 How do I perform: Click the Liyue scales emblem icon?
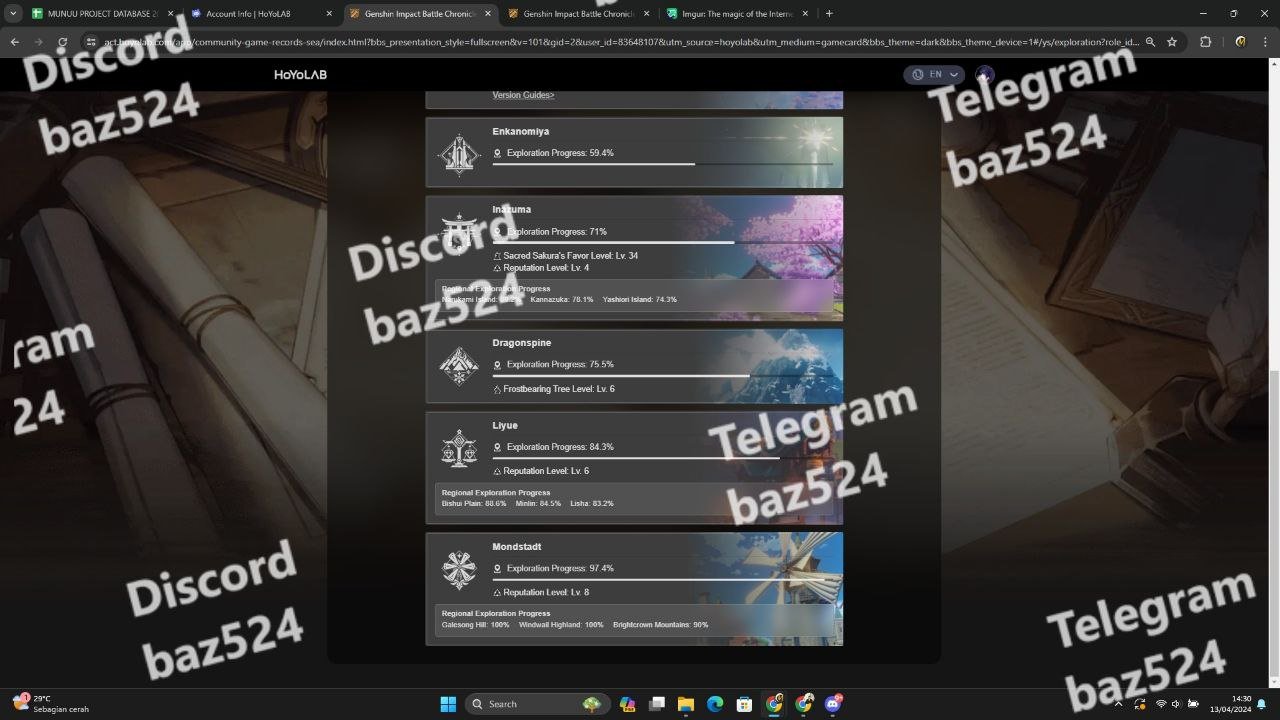(459, 449)
